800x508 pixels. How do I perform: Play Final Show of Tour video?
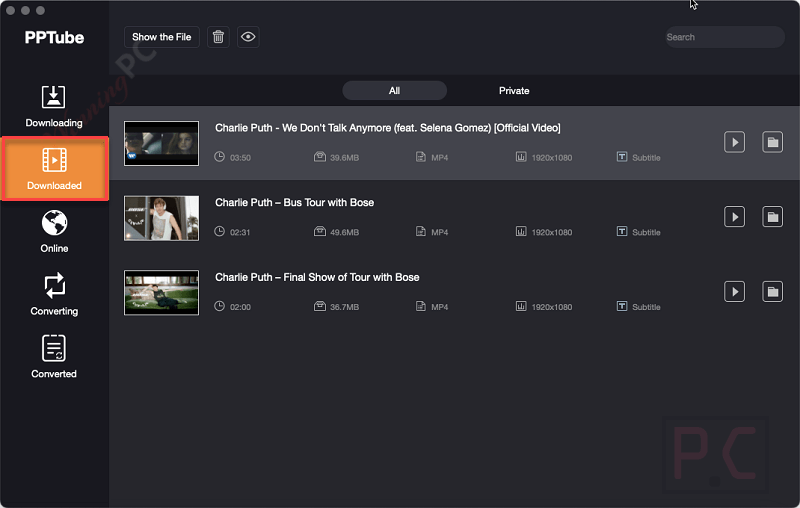pos(734,291)
